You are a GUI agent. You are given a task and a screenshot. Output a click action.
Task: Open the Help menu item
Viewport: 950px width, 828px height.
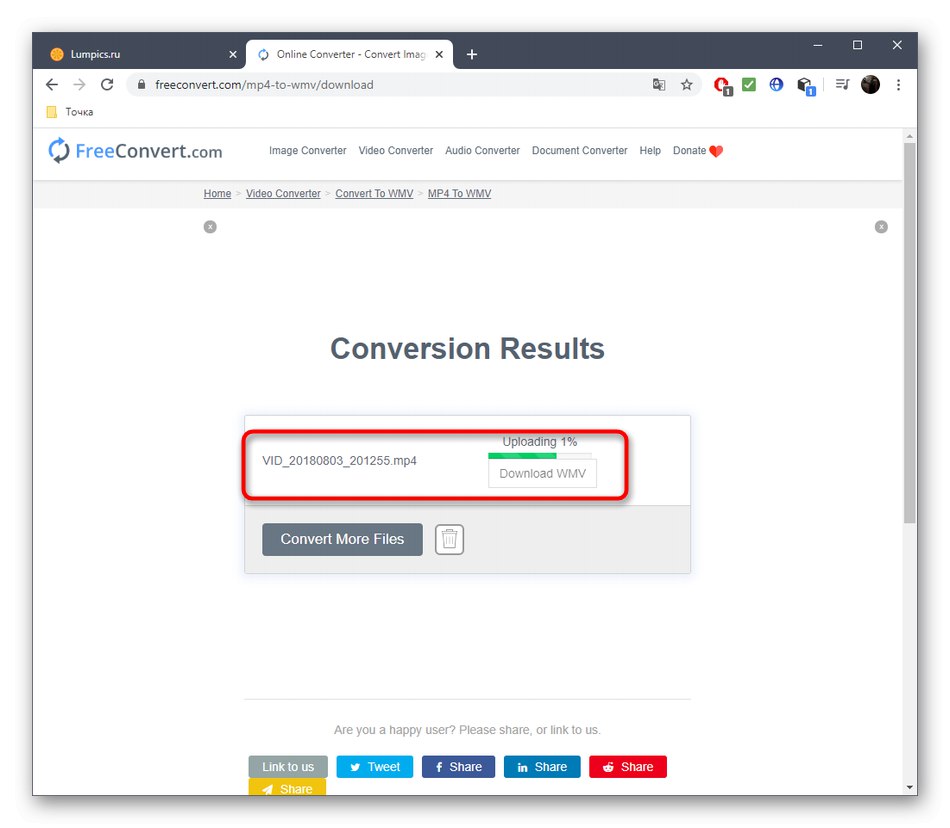pyautogui.click(x=650, y=151)
